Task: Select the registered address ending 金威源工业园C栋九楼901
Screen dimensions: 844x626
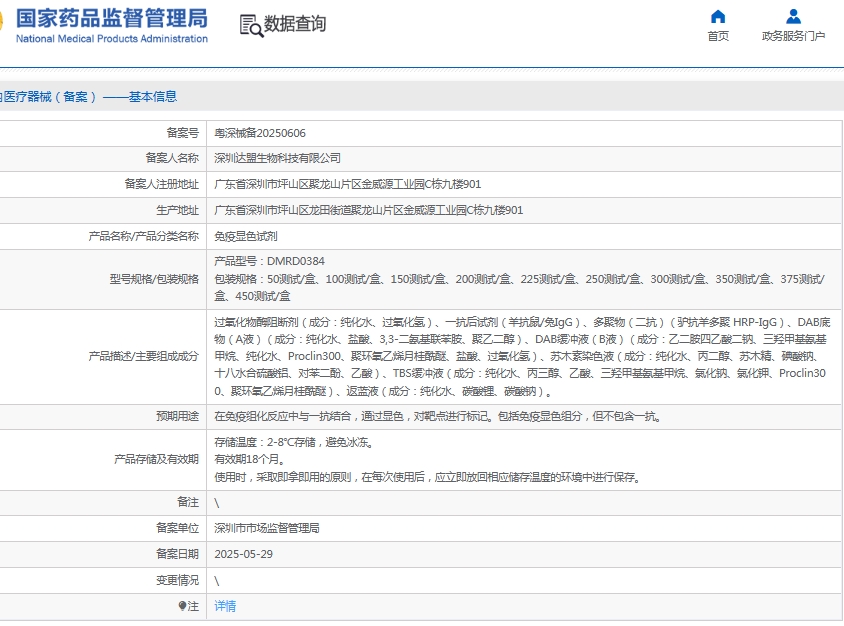Action: pyautogui.click(x=348, y=184)
